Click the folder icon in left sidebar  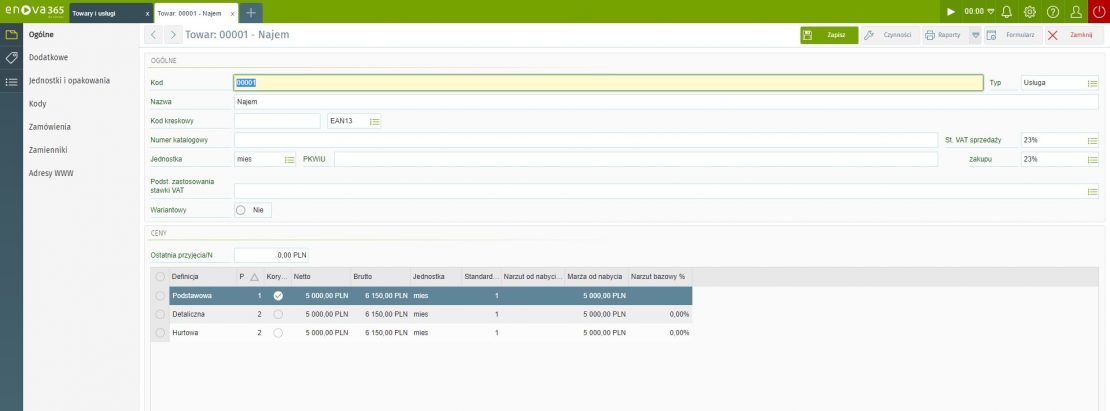11,34
